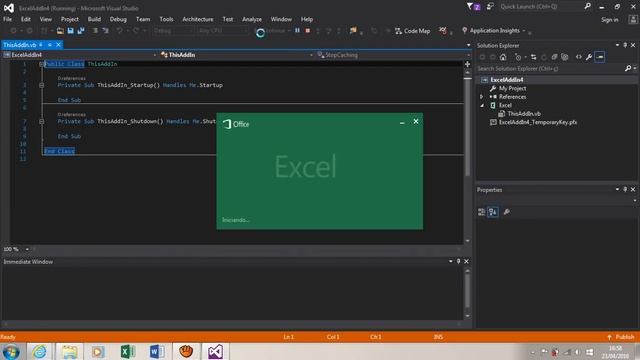This screenshot has width=640, height=360.
Task: Open the Edit menu
Action: pyautogui.click(x=26, y=19)
